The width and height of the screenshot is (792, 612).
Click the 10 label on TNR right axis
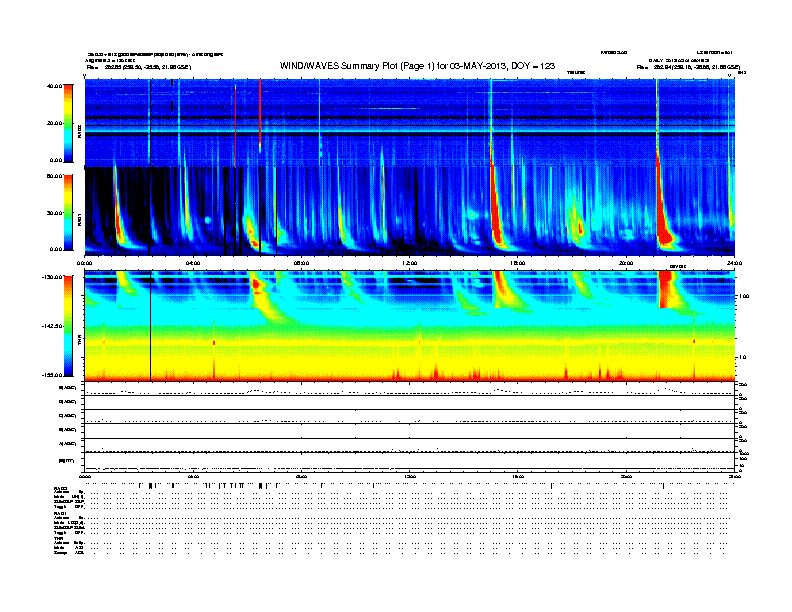tap(743, 357)
